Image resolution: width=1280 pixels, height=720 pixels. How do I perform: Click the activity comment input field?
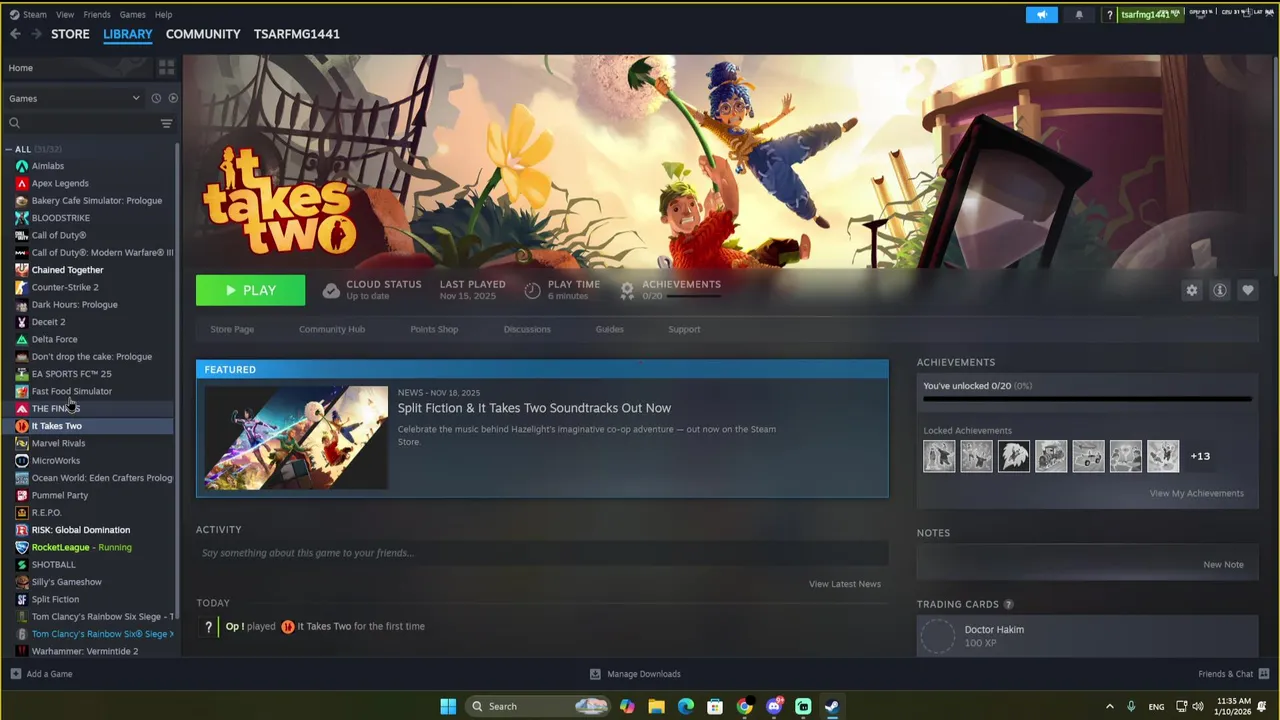tap(542, 553)
